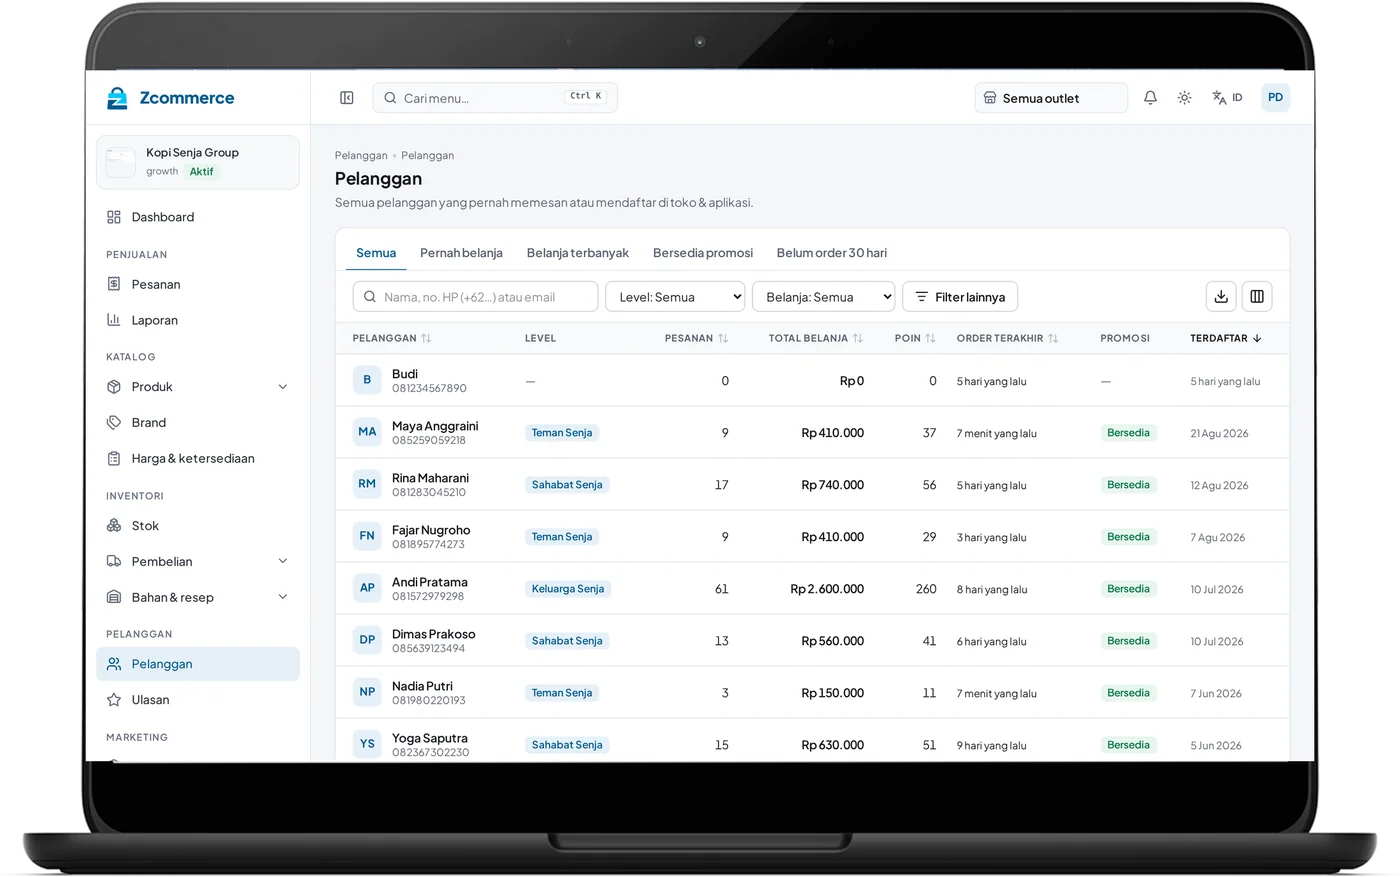Sort by Terdaftar column
1400x877 pixels.
click(x=1226, y=338)
